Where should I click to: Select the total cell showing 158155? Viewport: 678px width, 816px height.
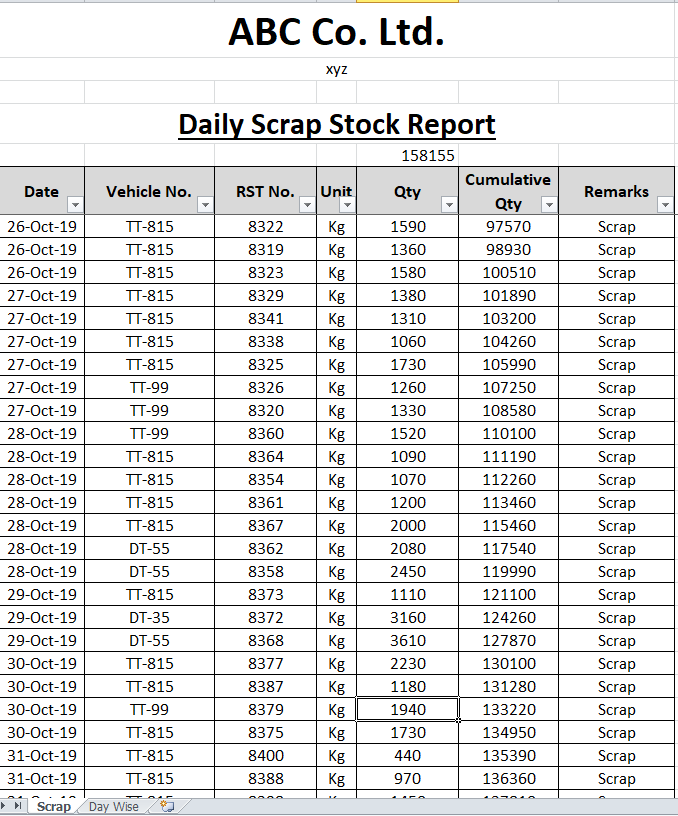(428, 155)
